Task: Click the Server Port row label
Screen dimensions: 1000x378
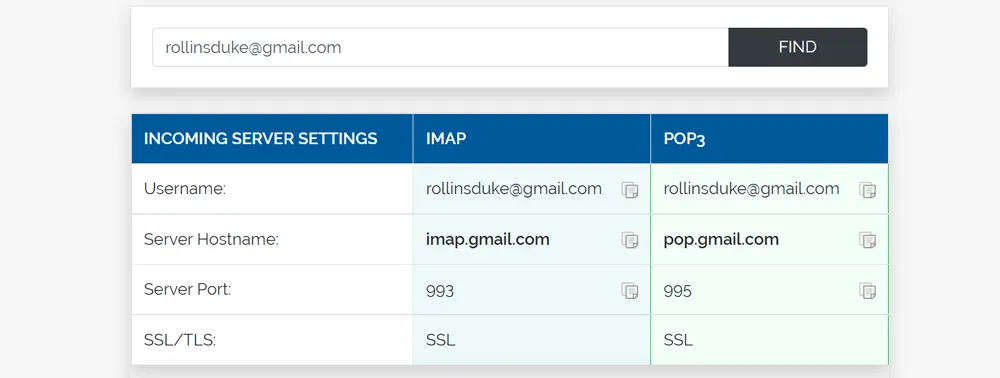Action: (188, 289)
